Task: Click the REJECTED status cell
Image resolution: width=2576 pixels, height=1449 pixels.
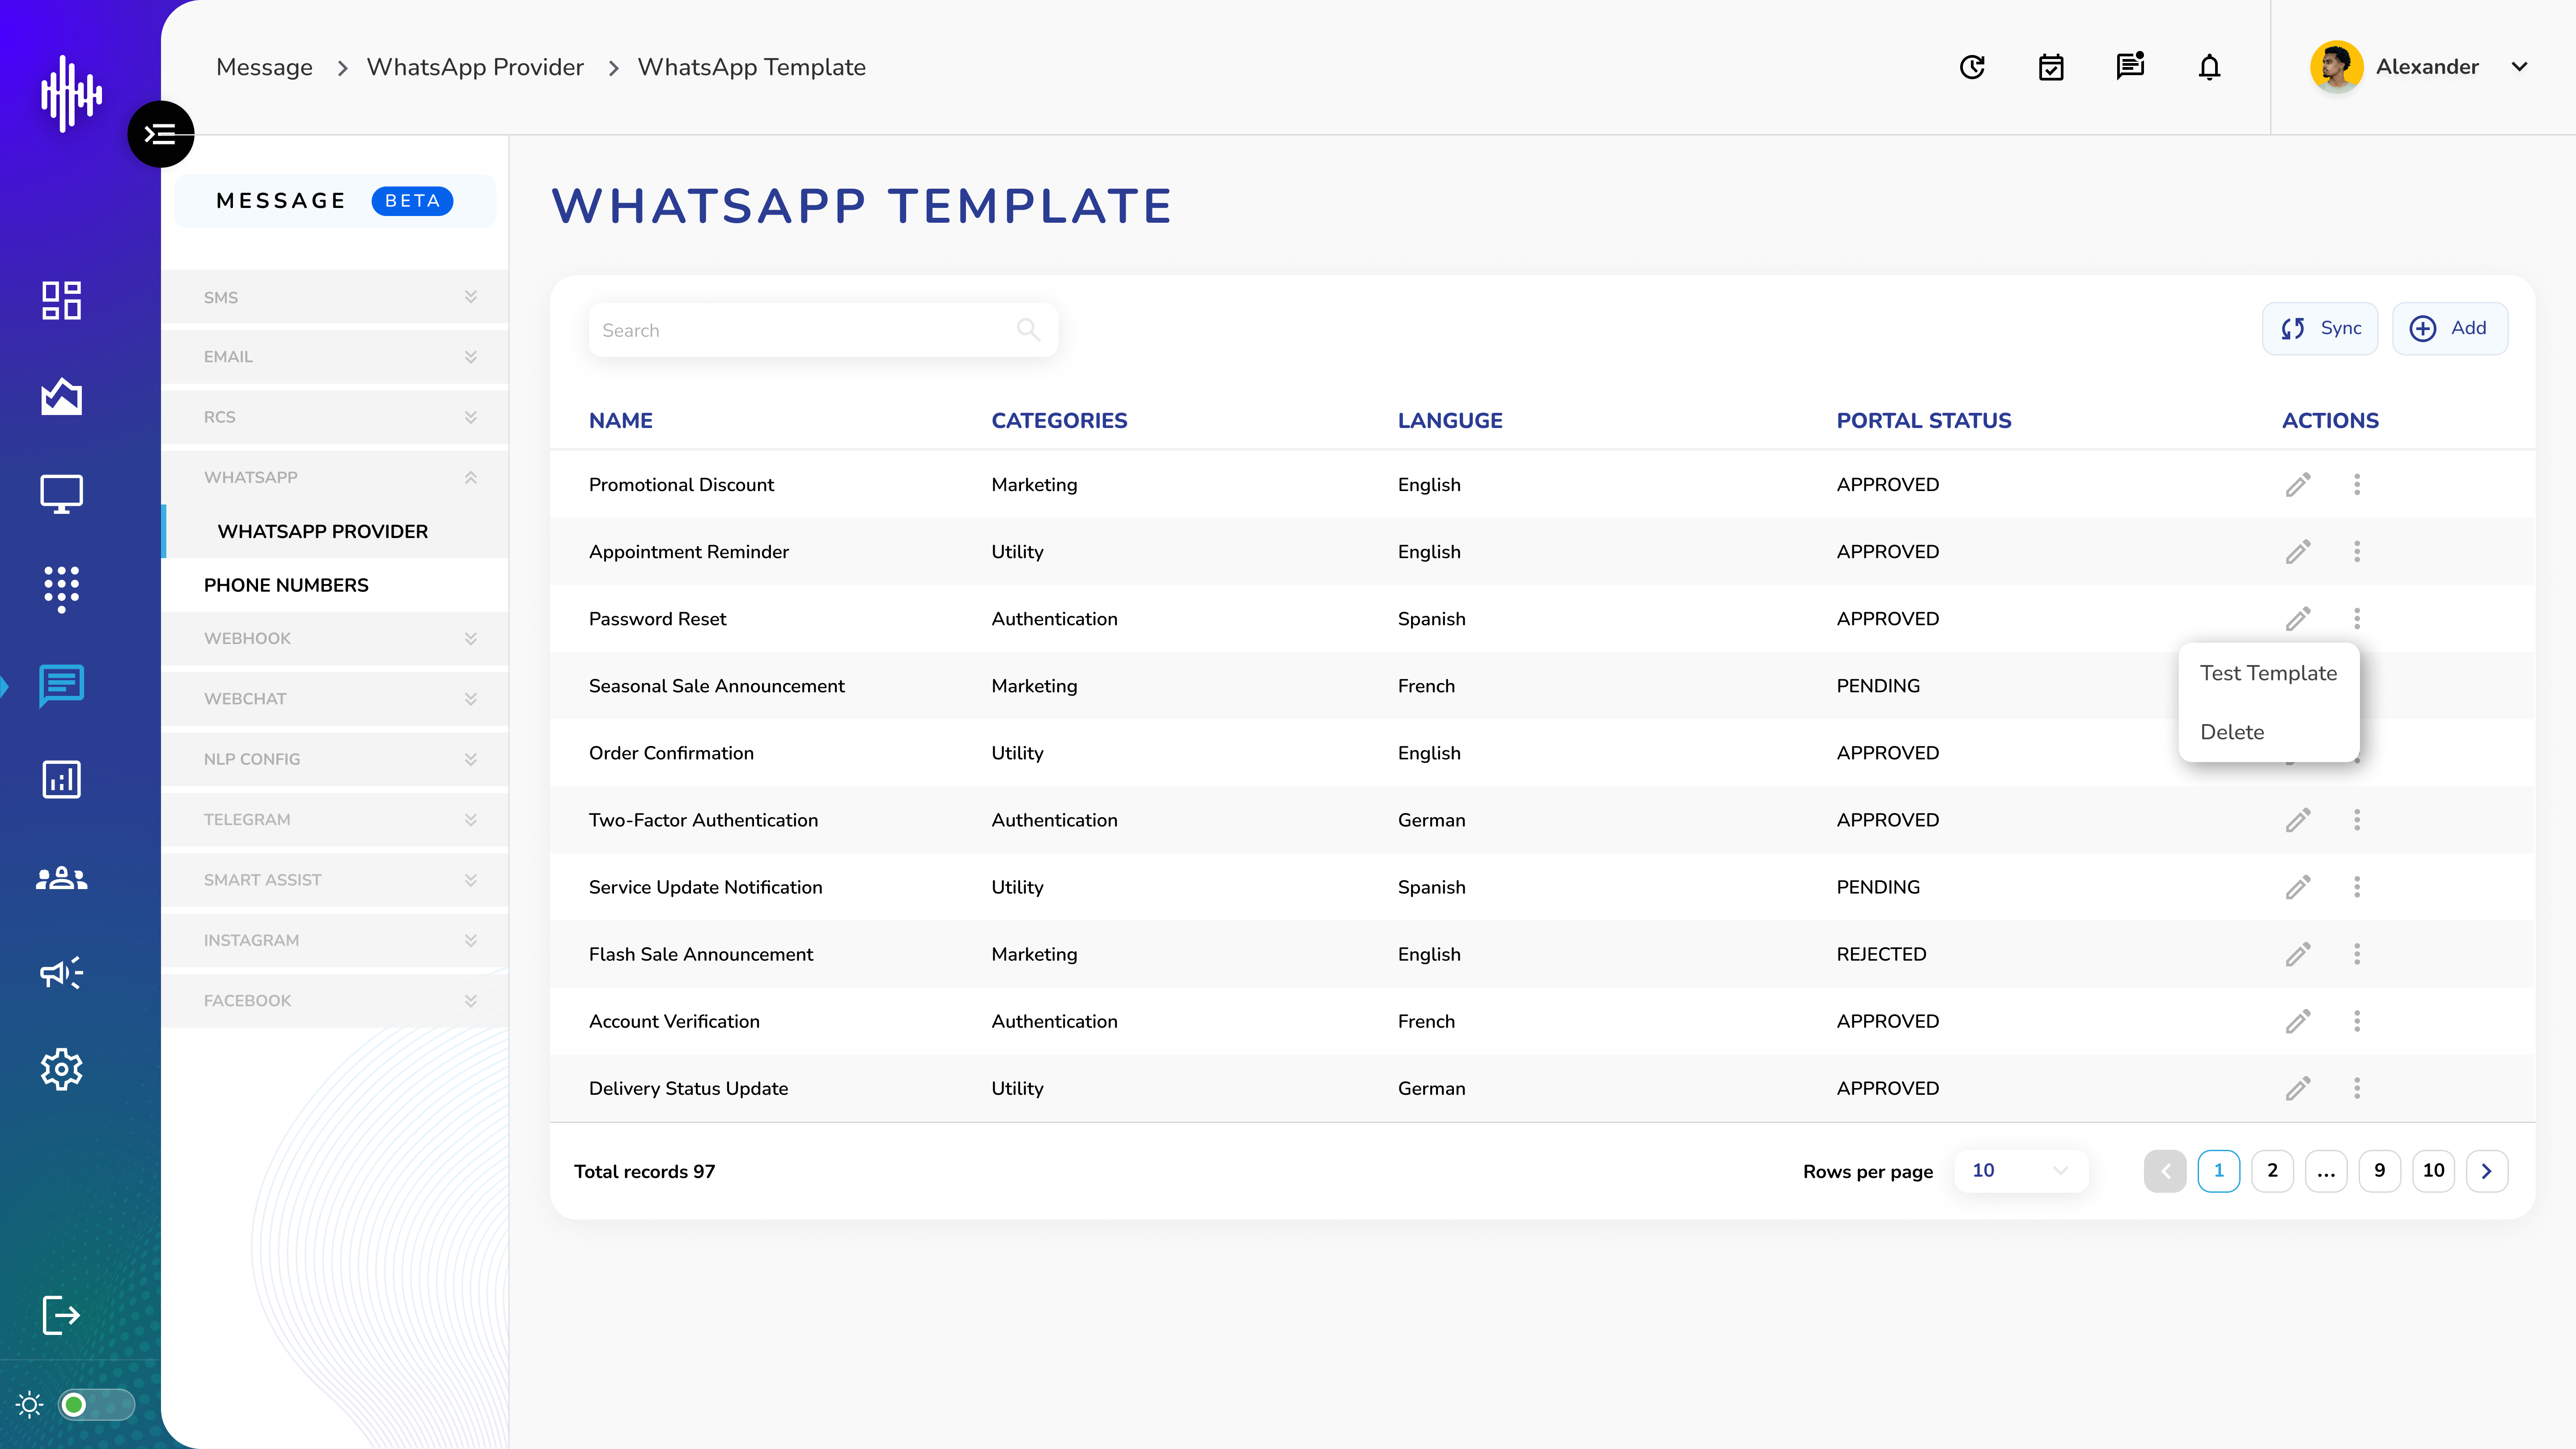Action: tap(1881, 954)
